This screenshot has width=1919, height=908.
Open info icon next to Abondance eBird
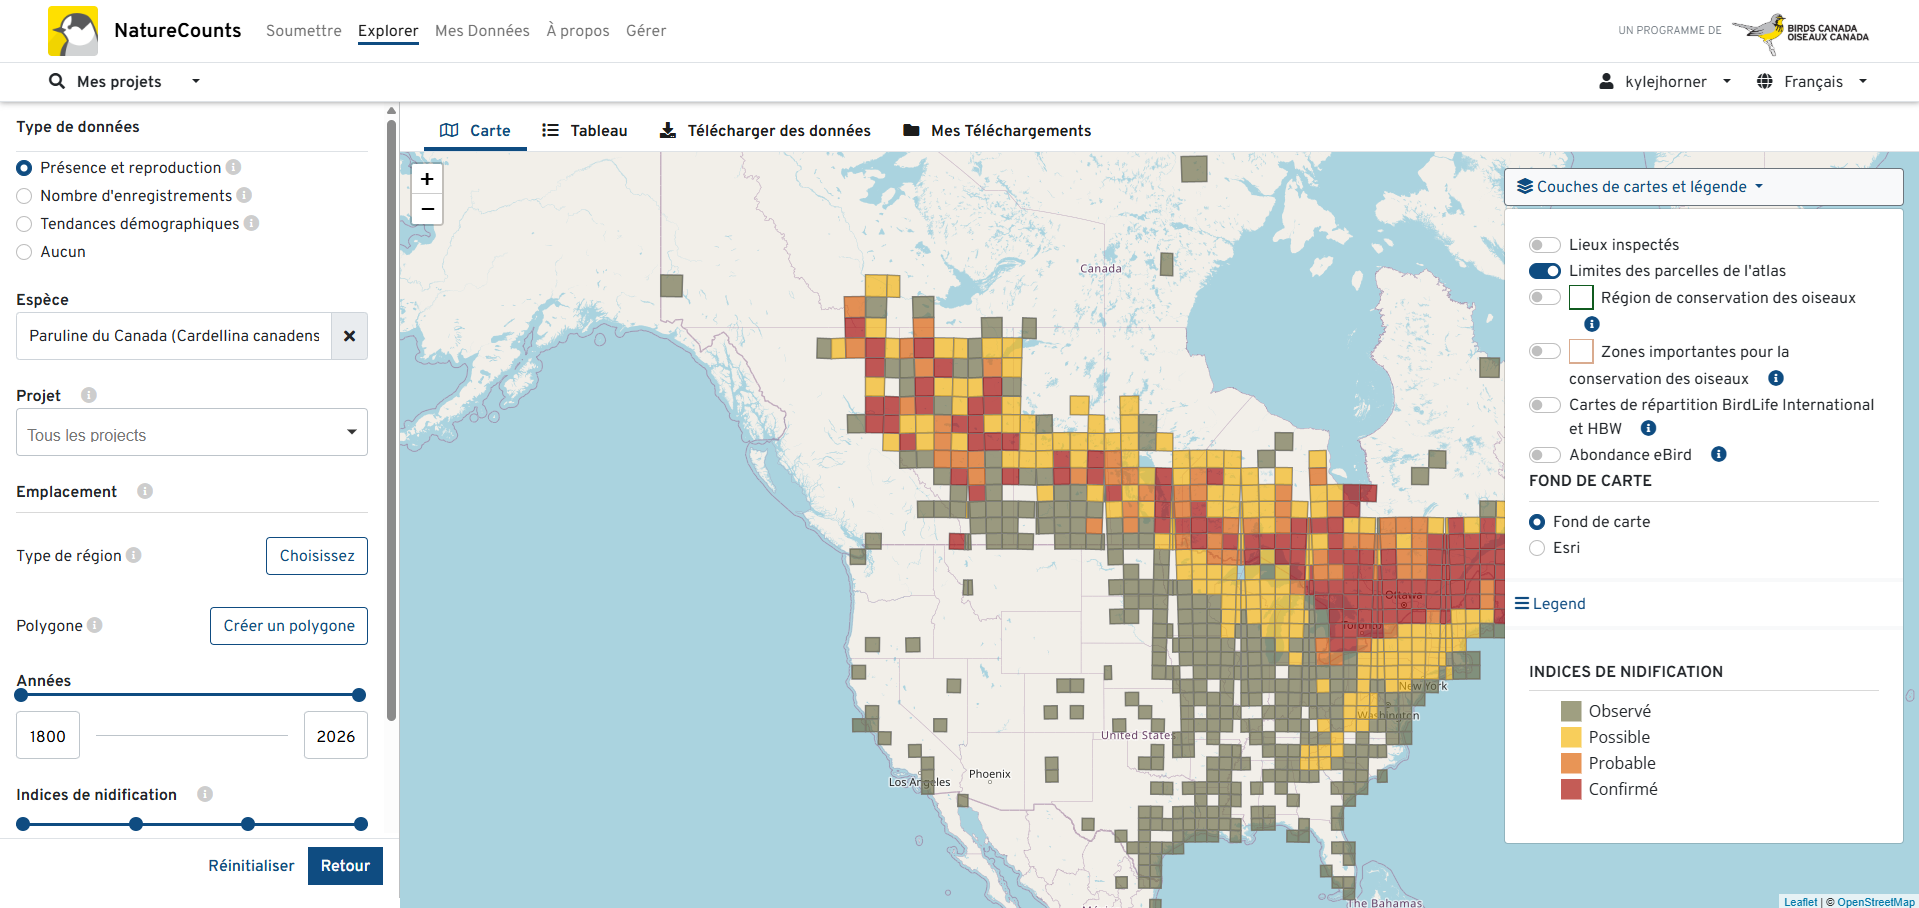coord(1718,454)
